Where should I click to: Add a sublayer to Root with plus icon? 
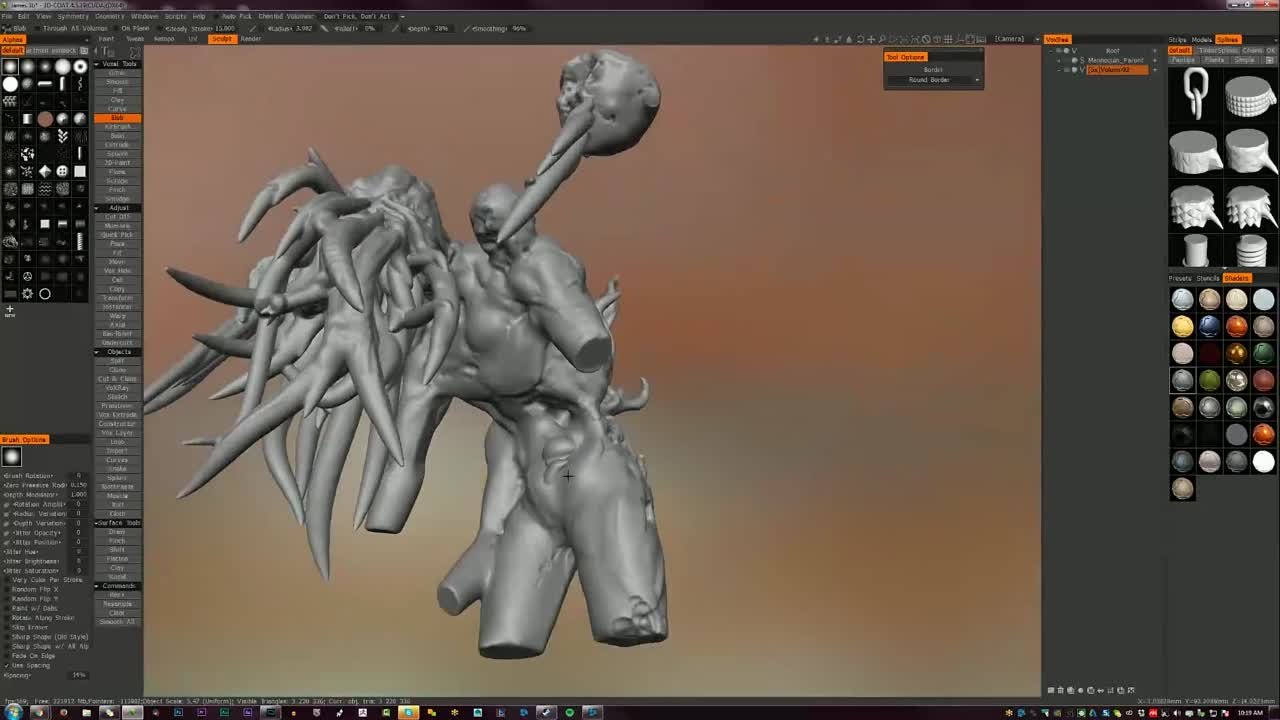(x=1156, y=51)
